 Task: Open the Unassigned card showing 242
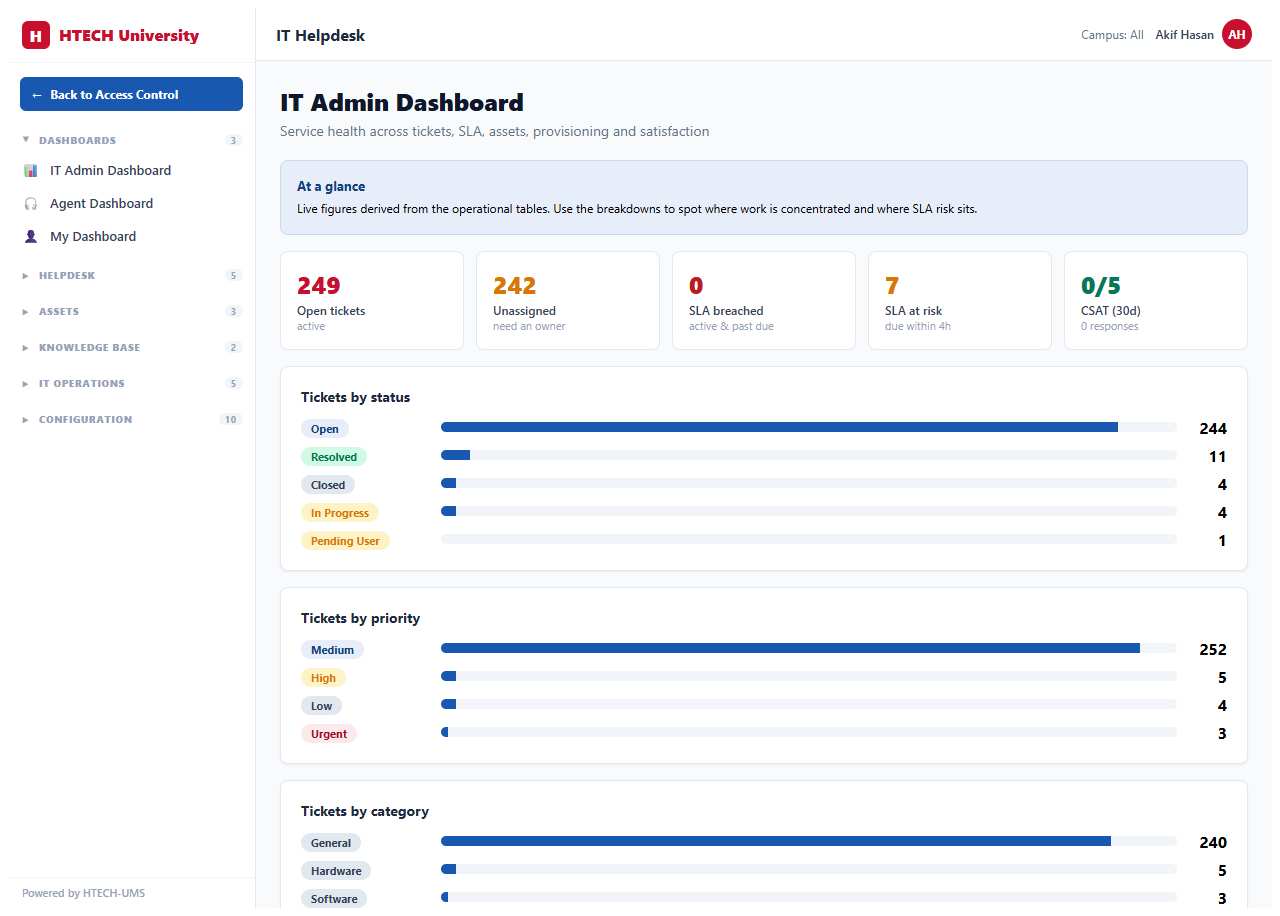pyautogui.click(x=568, y=300)
